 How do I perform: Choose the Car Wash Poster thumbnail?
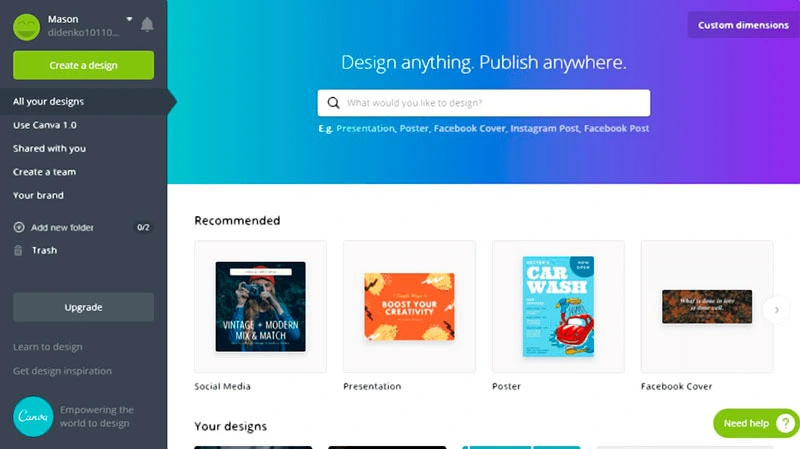(x=558, y=306)
